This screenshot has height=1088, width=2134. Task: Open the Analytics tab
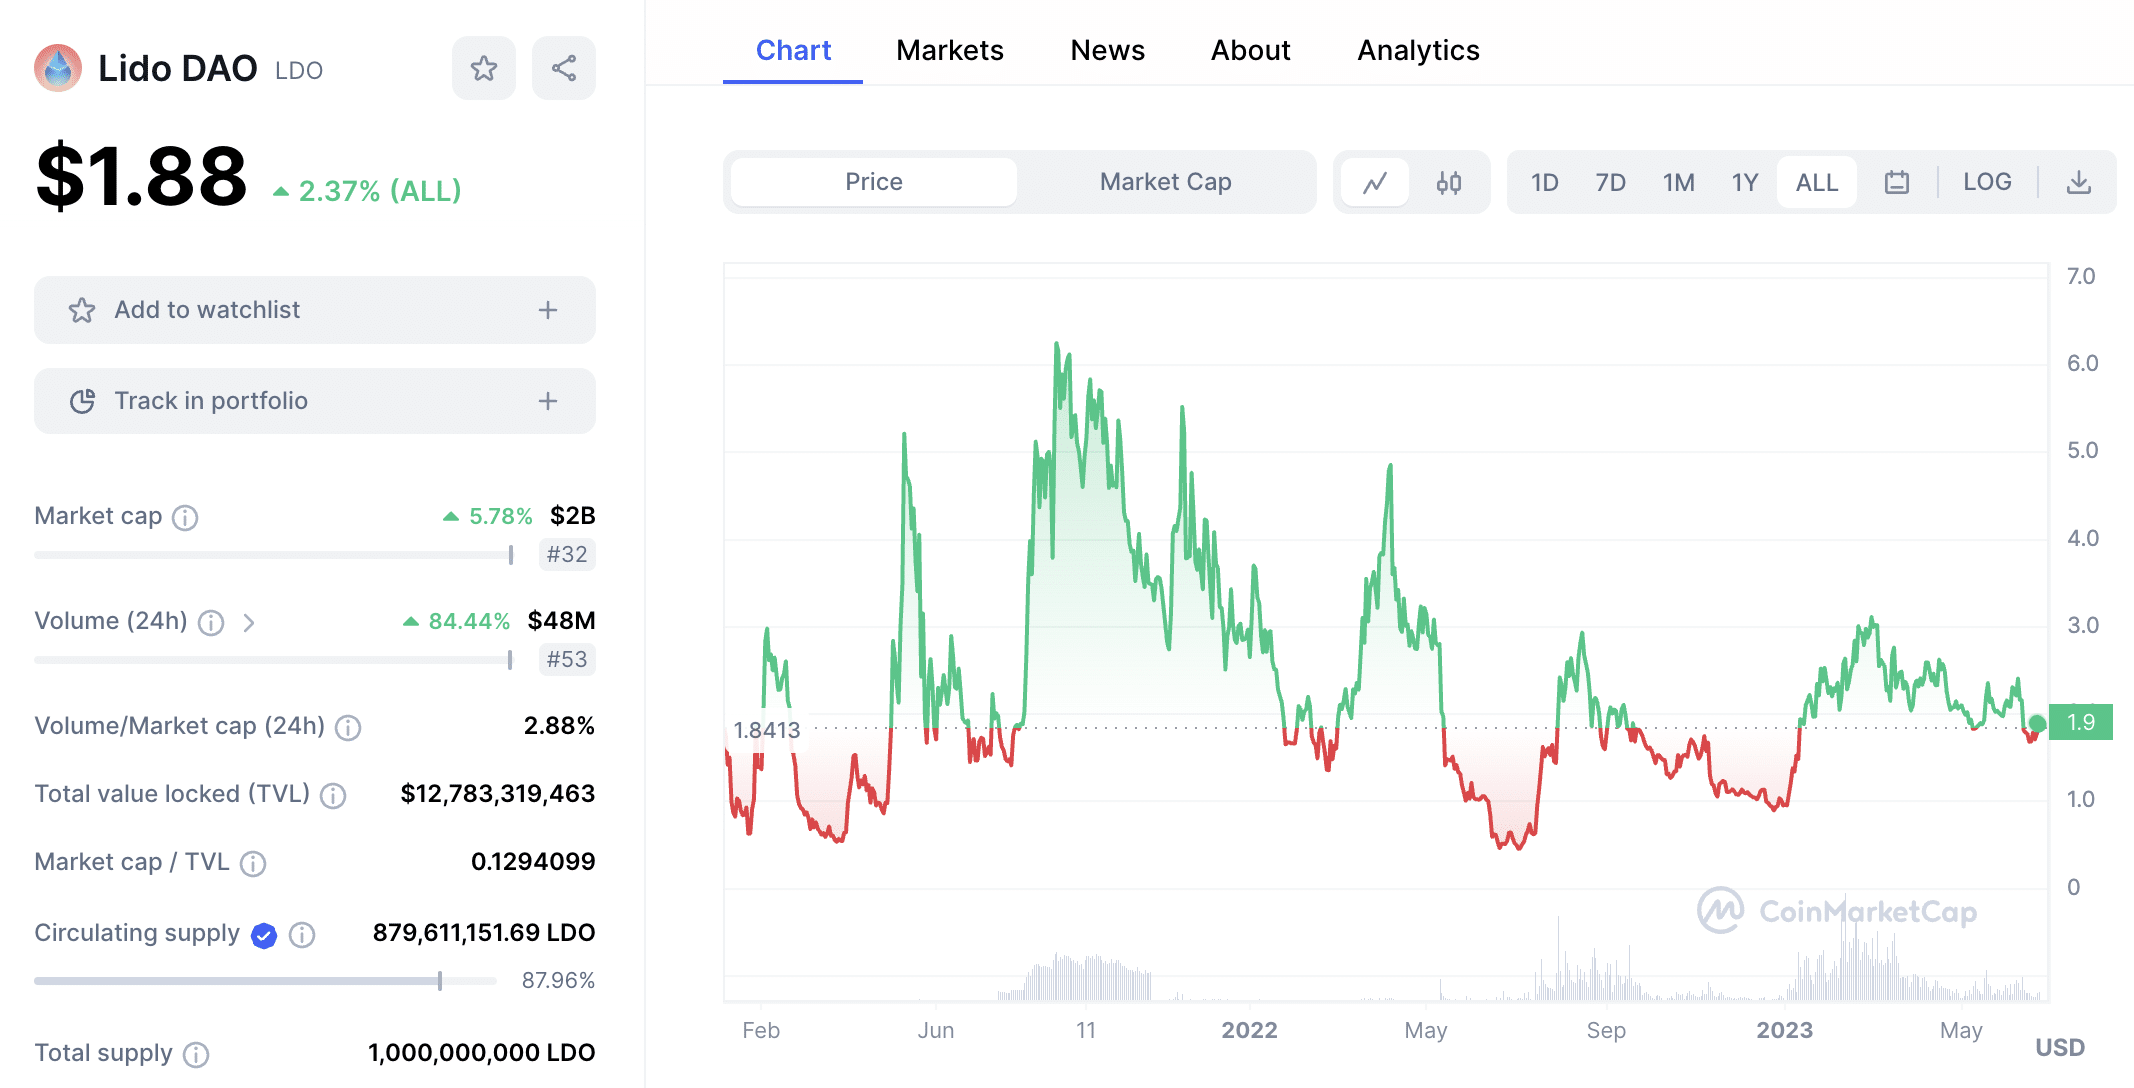1418,50
